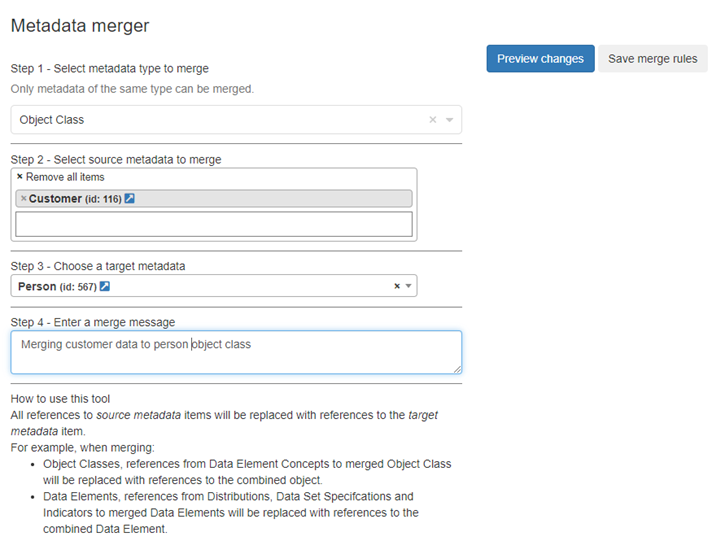
Task: Expand the target metadata dropdown arrow
Action: tap(408, 287)
